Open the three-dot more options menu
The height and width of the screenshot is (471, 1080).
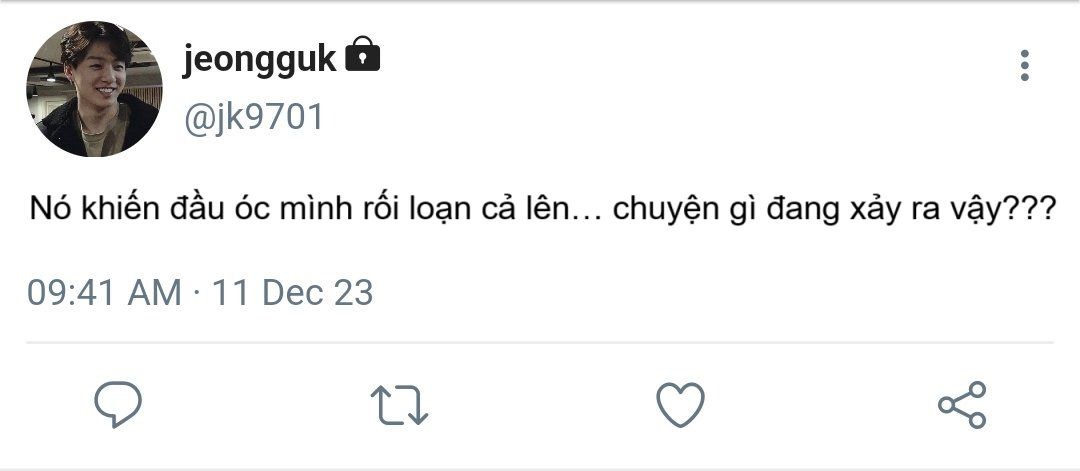click(x=1024, y=65)
